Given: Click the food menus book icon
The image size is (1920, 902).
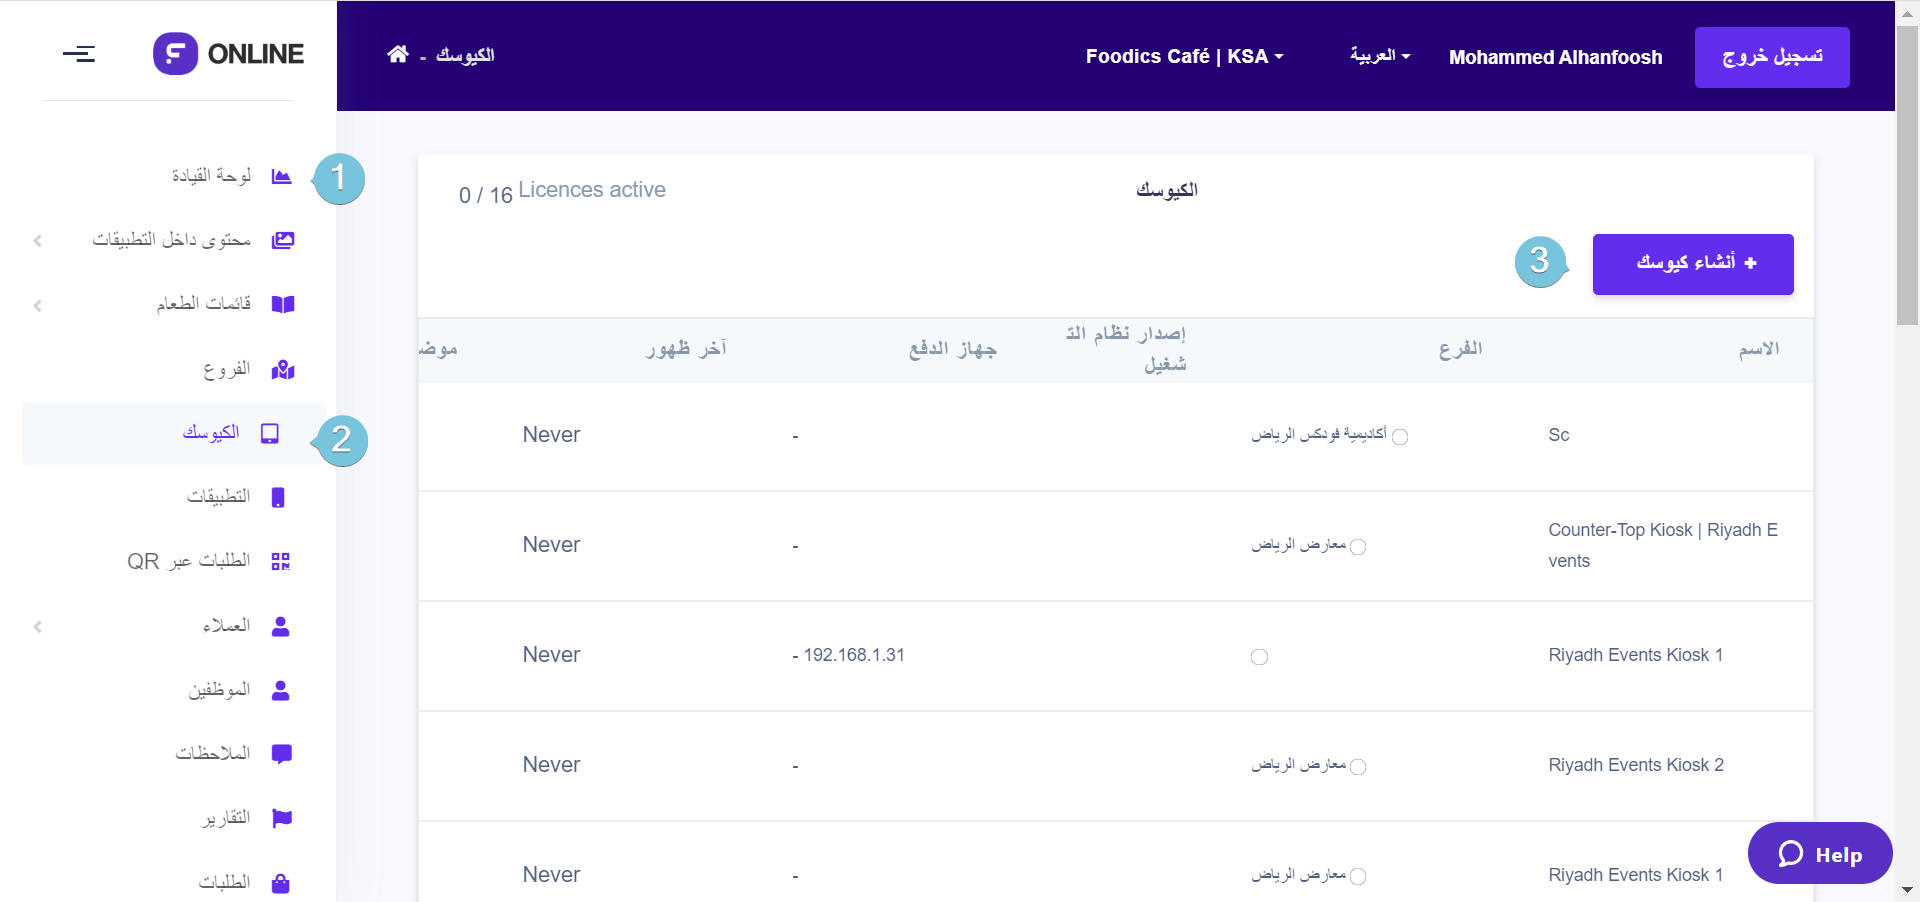Looking at the screenshot, I should 283,304.
